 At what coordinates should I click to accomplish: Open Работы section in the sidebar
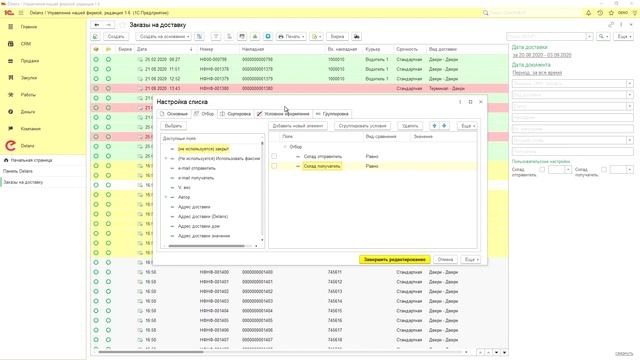pyautogui.click(x=28, y=95)
